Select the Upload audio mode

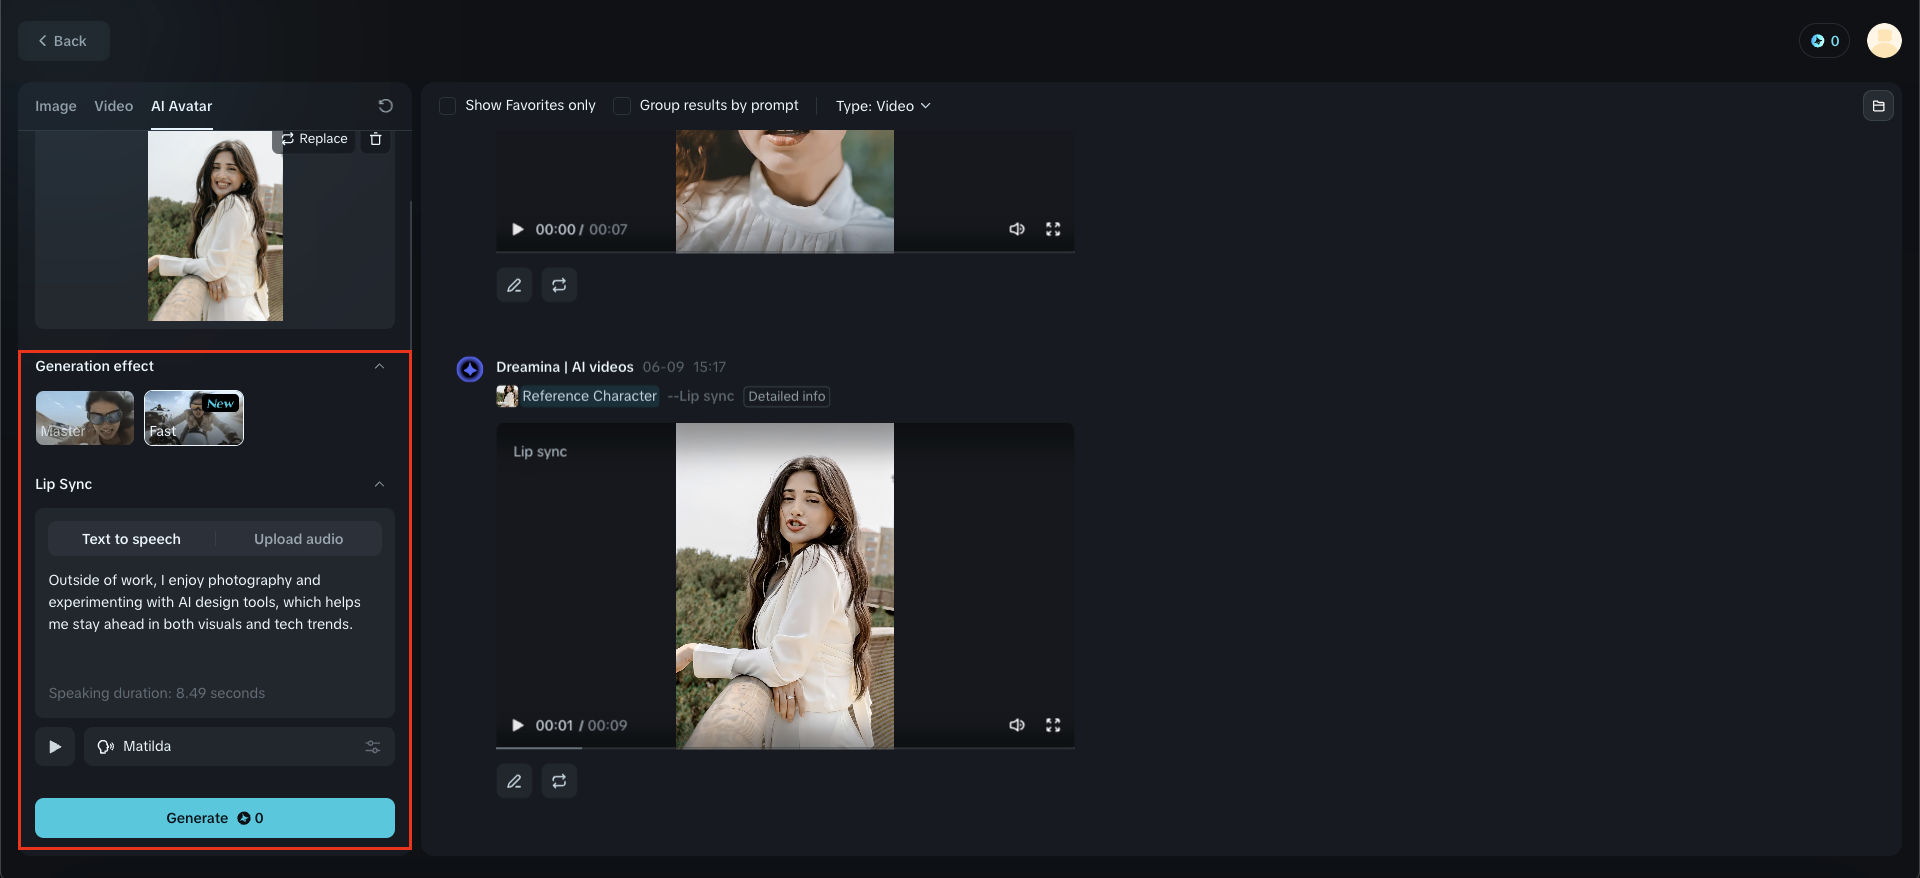298,539
